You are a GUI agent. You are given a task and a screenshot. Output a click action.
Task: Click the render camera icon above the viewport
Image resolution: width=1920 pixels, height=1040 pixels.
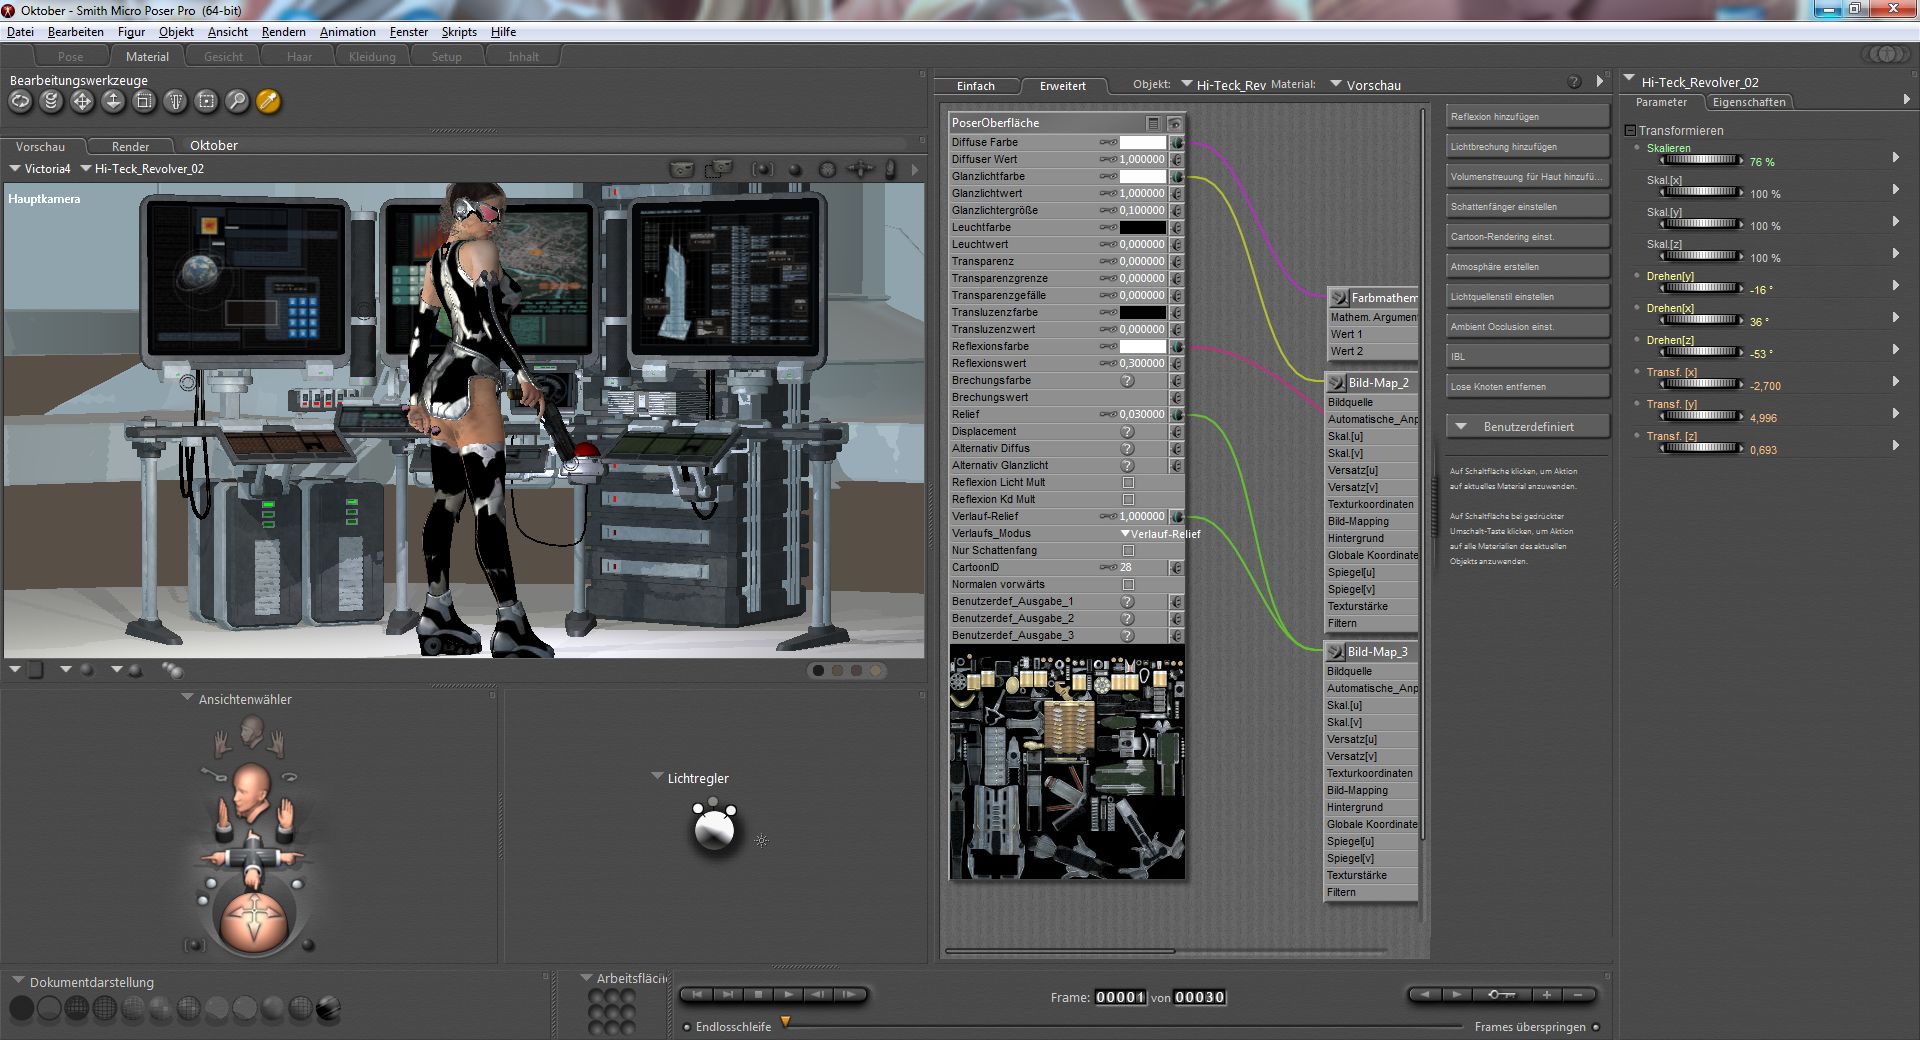(x=681, y=169)
